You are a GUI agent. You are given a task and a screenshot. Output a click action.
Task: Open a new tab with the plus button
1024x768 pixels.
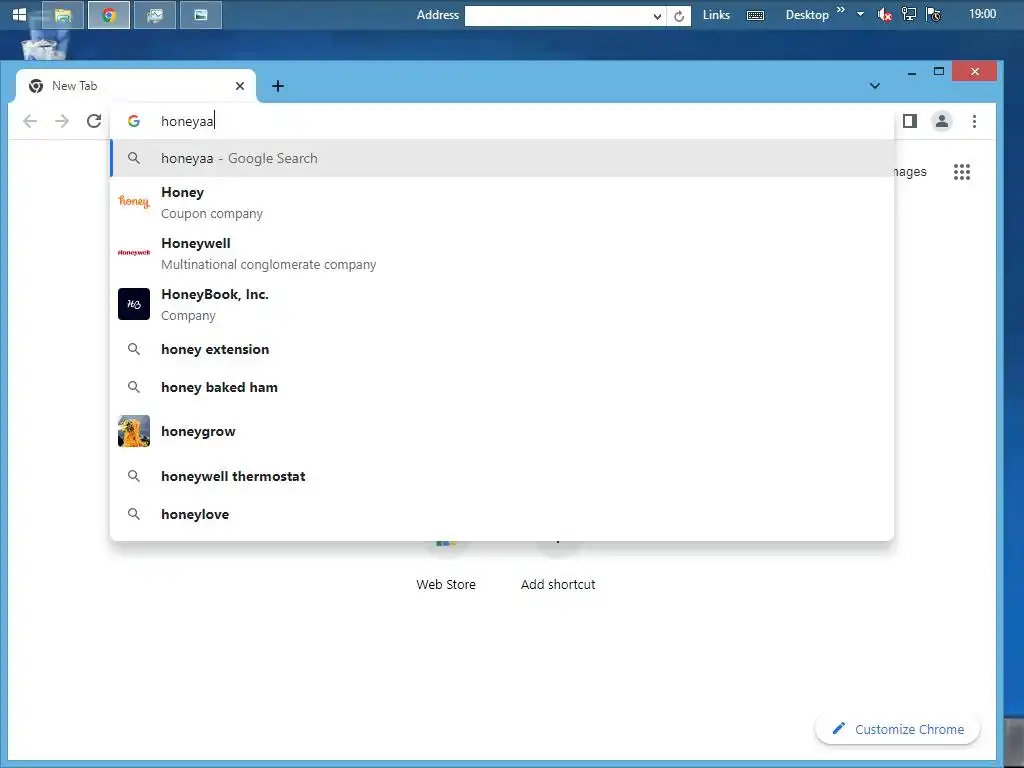(x=278, y=86)
